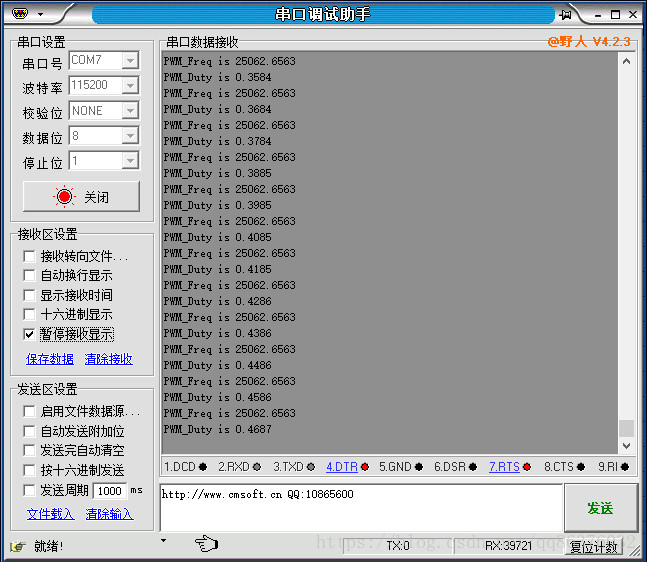Screen dimensions: 647x562
Task: Click the 1.DCD signal indicator
Action: [185, 467]
